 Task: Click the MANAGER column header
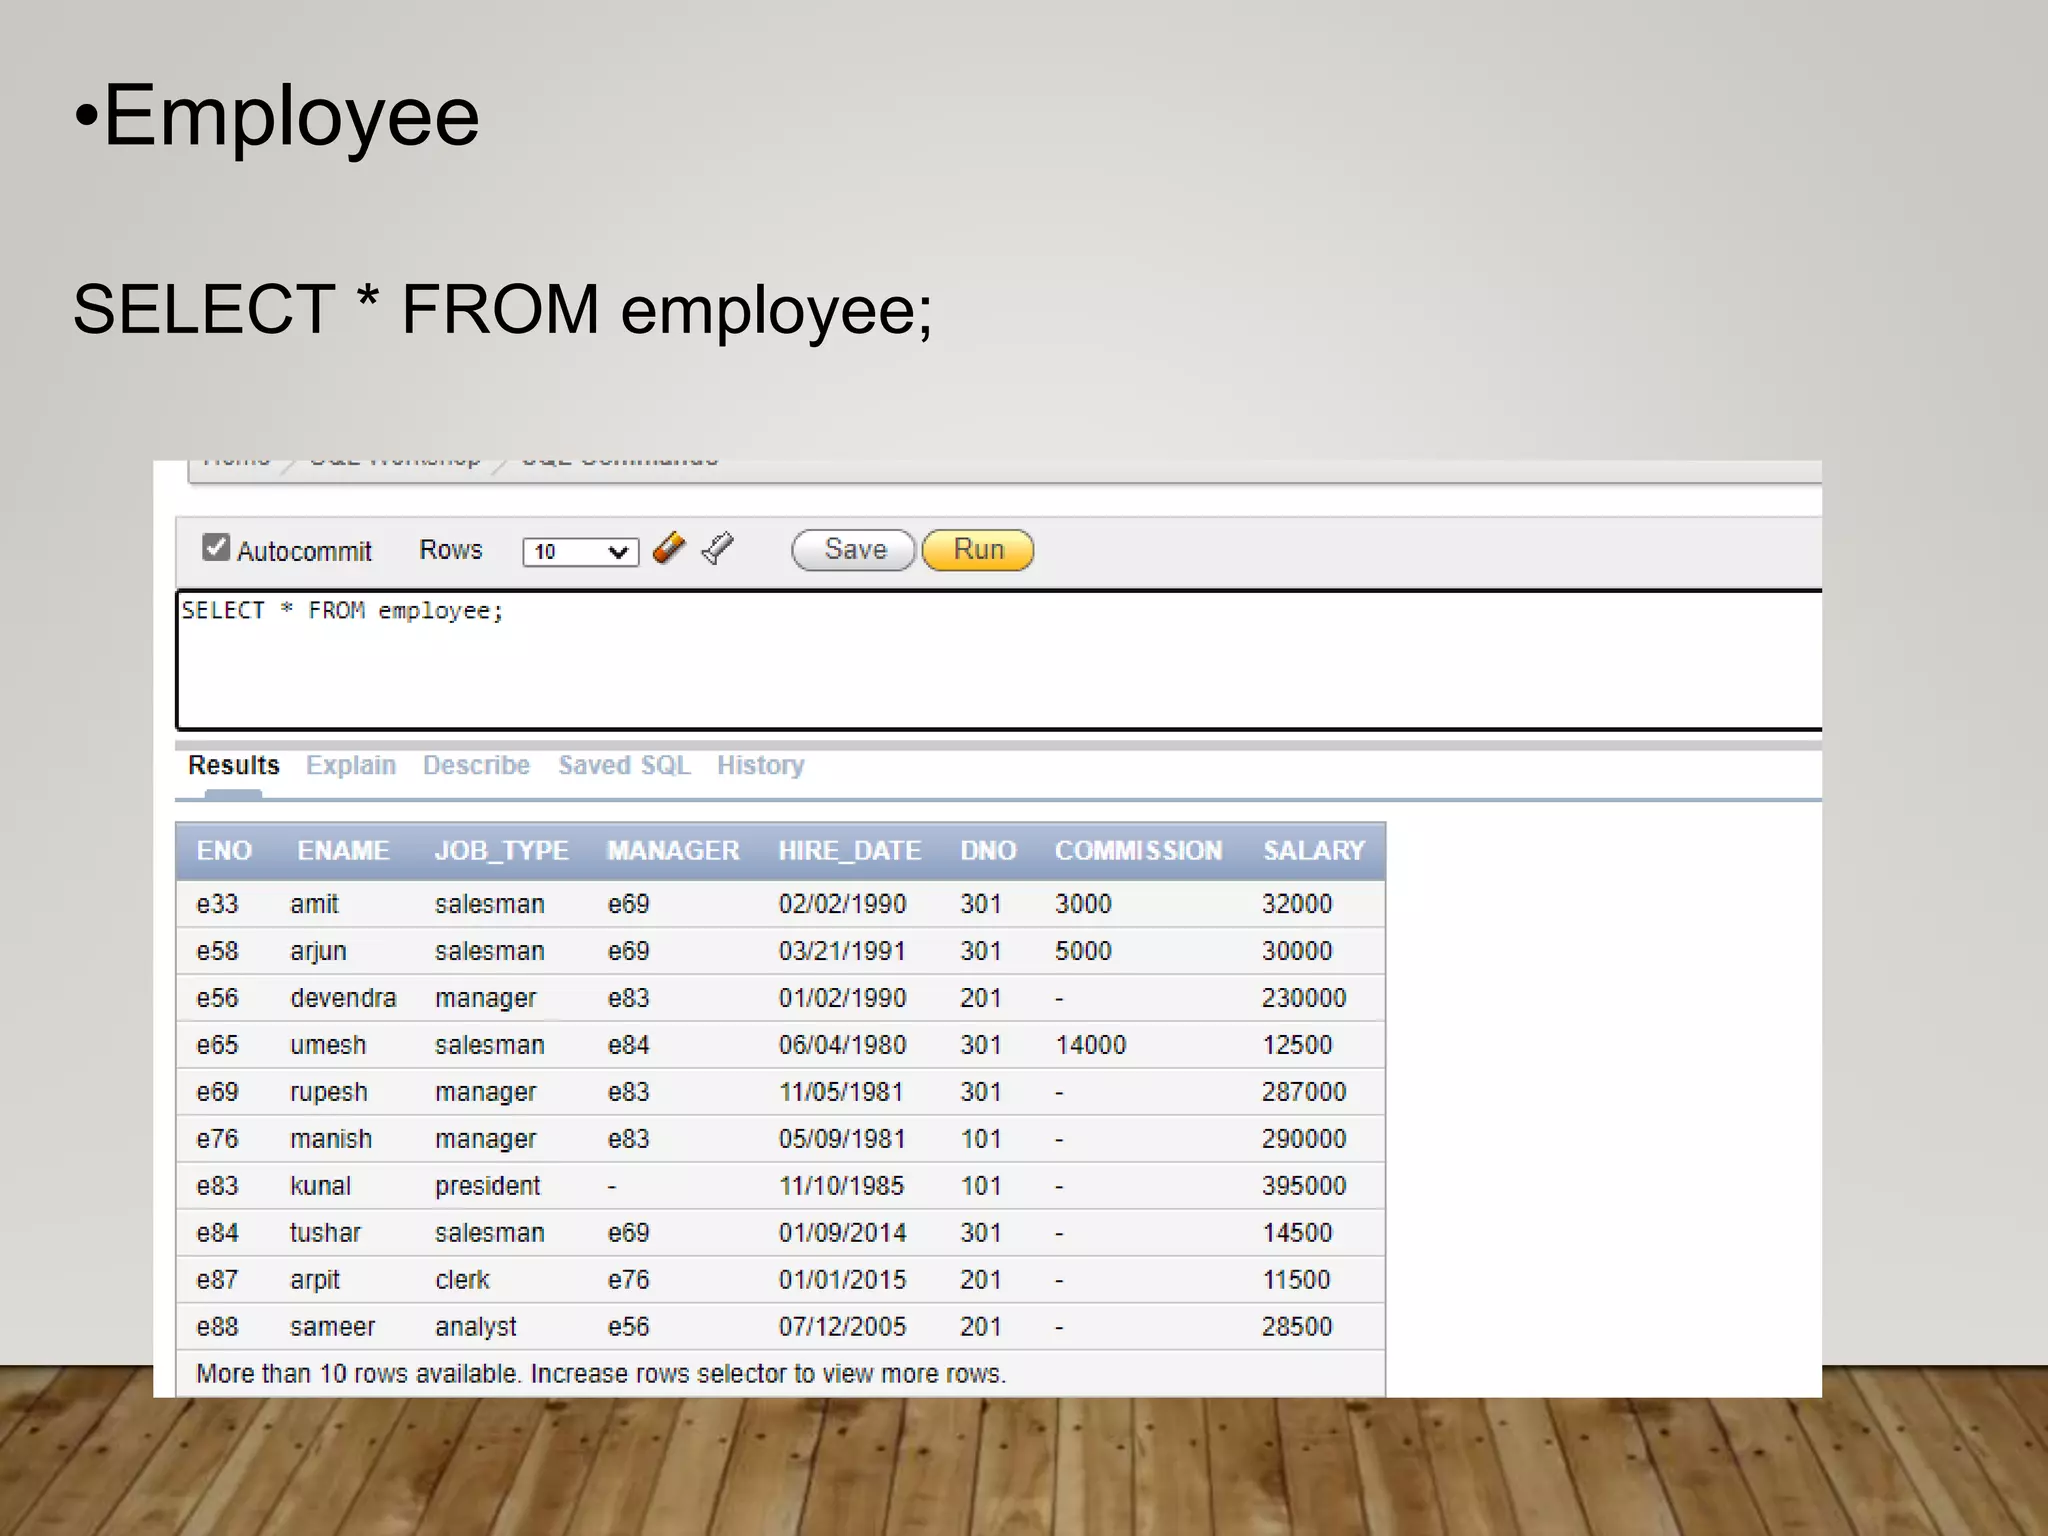coord(673,851)
